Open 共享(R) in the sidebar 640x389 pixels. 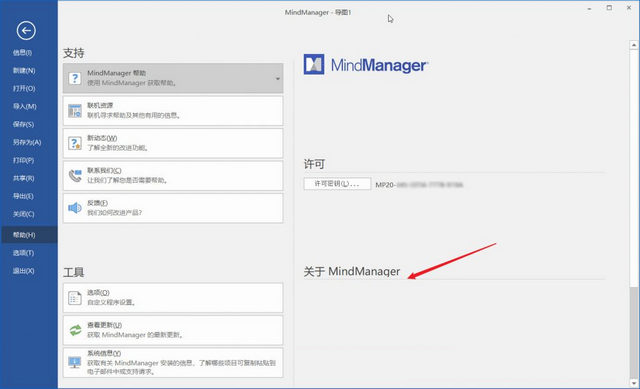pos(23,178)
